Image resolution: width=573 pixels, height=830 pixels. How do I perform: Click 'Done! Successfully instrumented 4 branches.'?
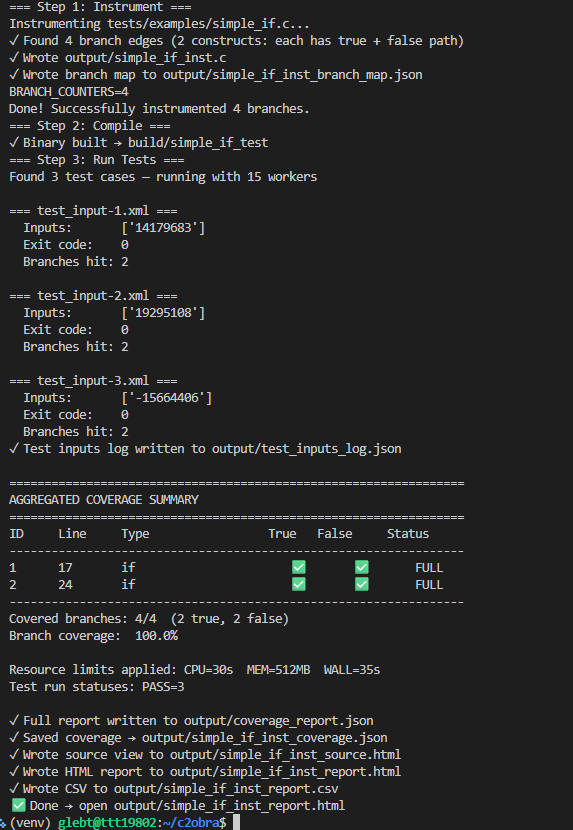(159, 109)
